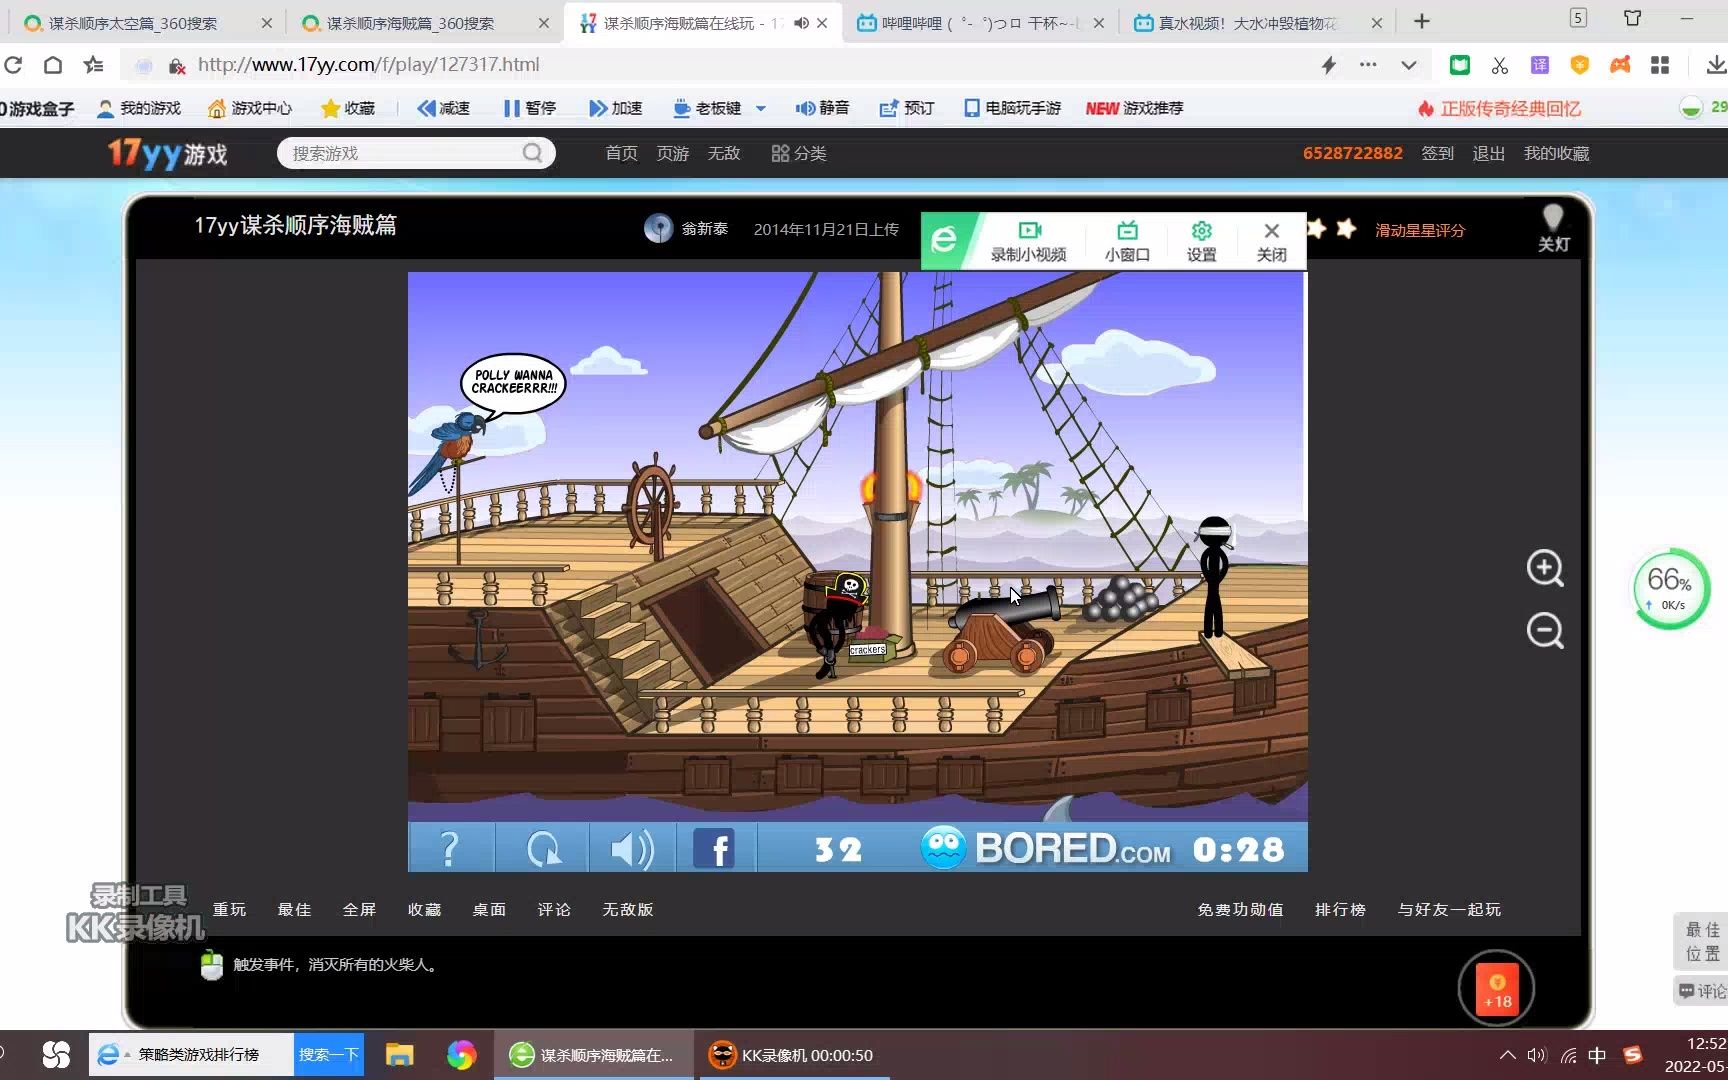1728x1080 pixels.
Task: Open 电脑玩手游 in the toolbar
Action: coord(1012,108)
